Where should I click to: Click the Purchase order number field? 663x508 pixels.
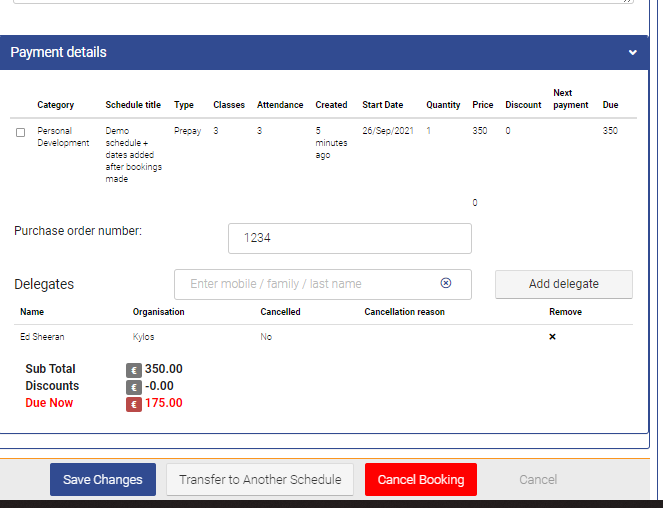(349, 238)
